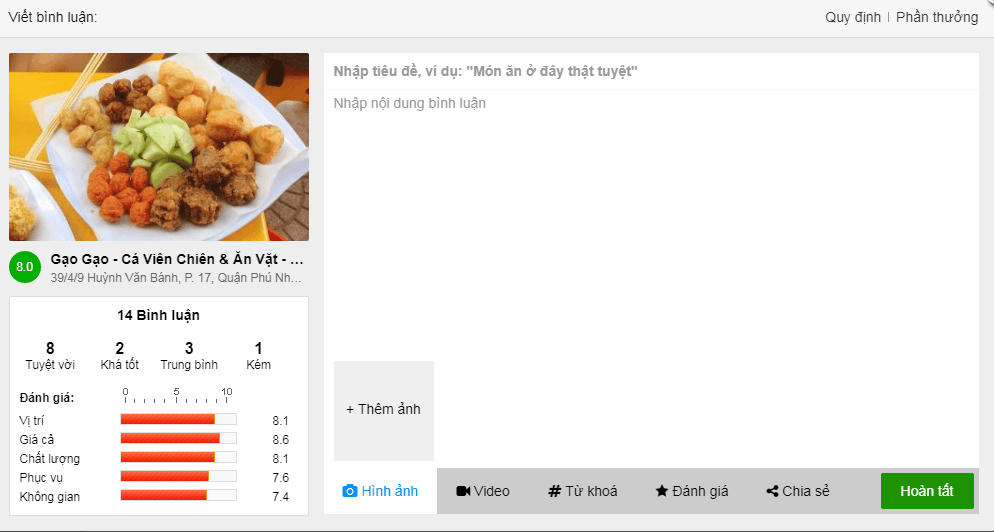Focus the review title input field
The height and width of the screenshot is (532, 994).
click(x=651, y=71)
